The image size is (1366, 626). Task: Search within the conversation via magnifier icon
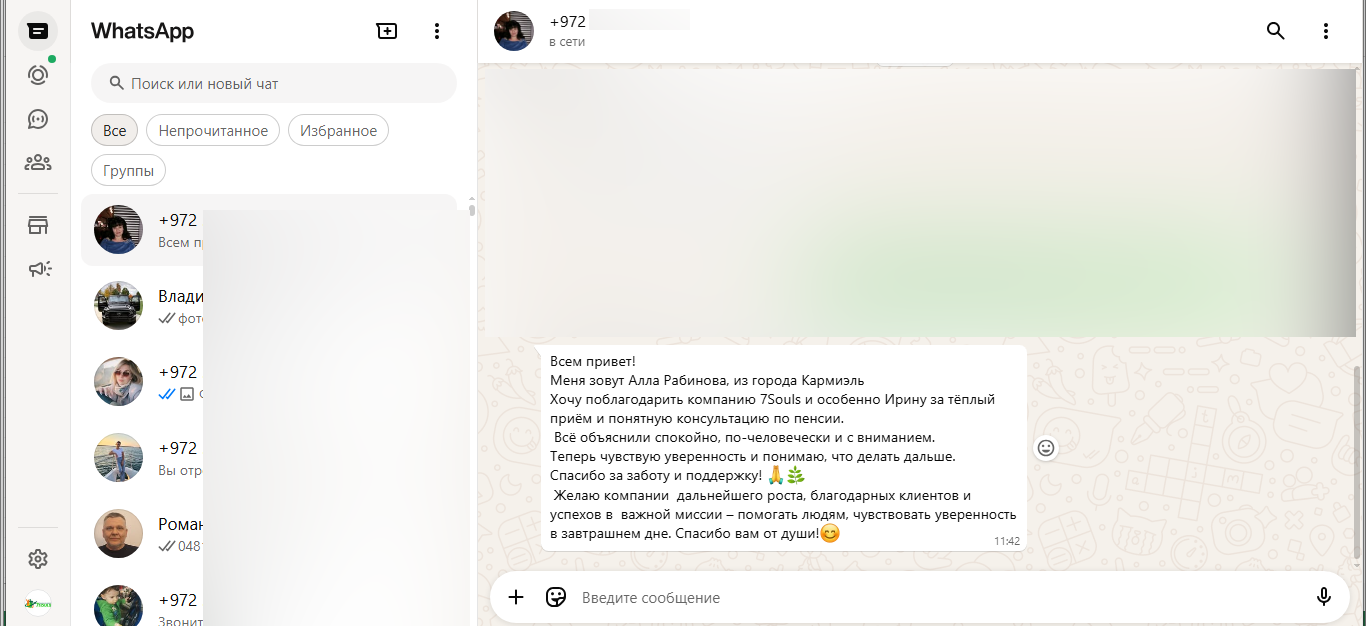pyautogui.click(x=1276, y=31)
